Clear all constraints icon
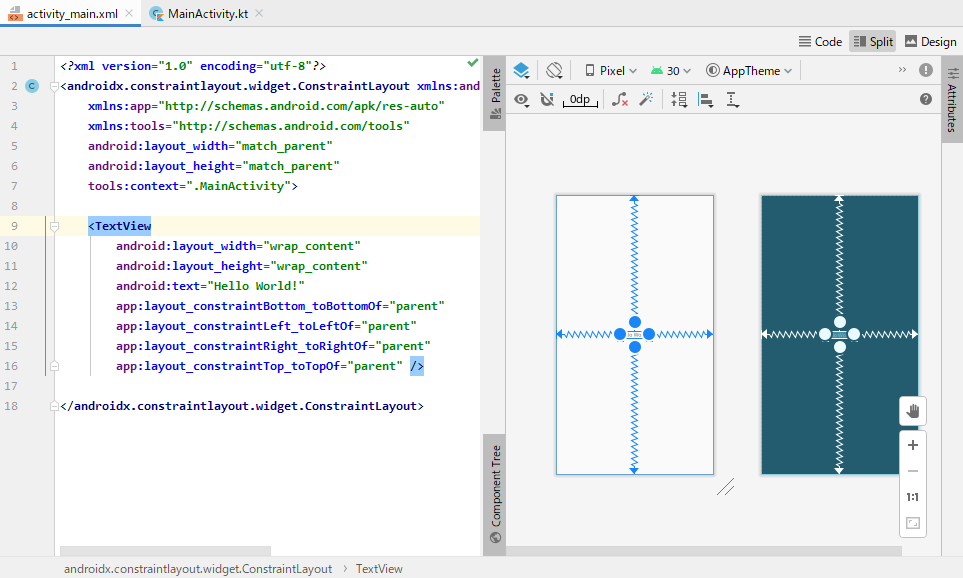This screenshot has width=963, height=578. point(620,100)
